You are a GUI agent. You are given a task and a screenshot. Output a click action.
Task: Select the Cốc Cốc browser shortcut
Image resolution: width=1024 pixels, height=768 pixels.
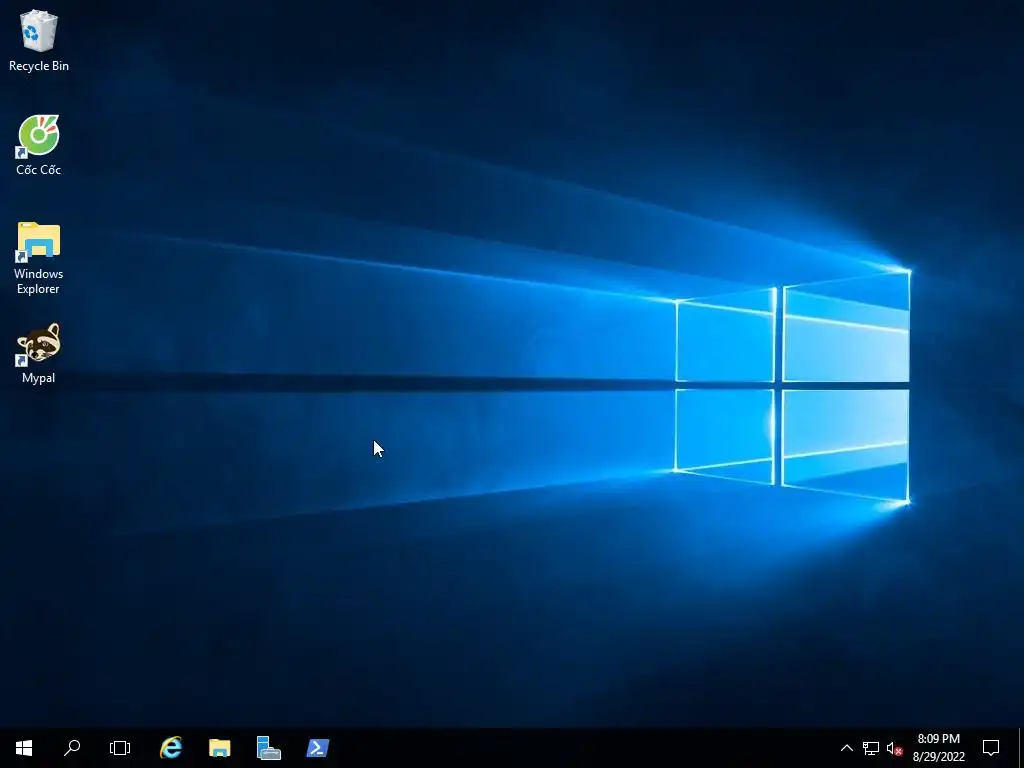coord(39,145)
